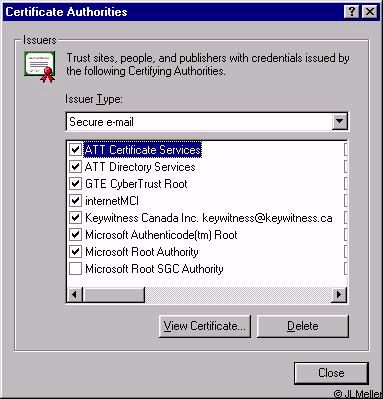Click the View Certificate... button
The image size is (383, 399).
(205, 326)
